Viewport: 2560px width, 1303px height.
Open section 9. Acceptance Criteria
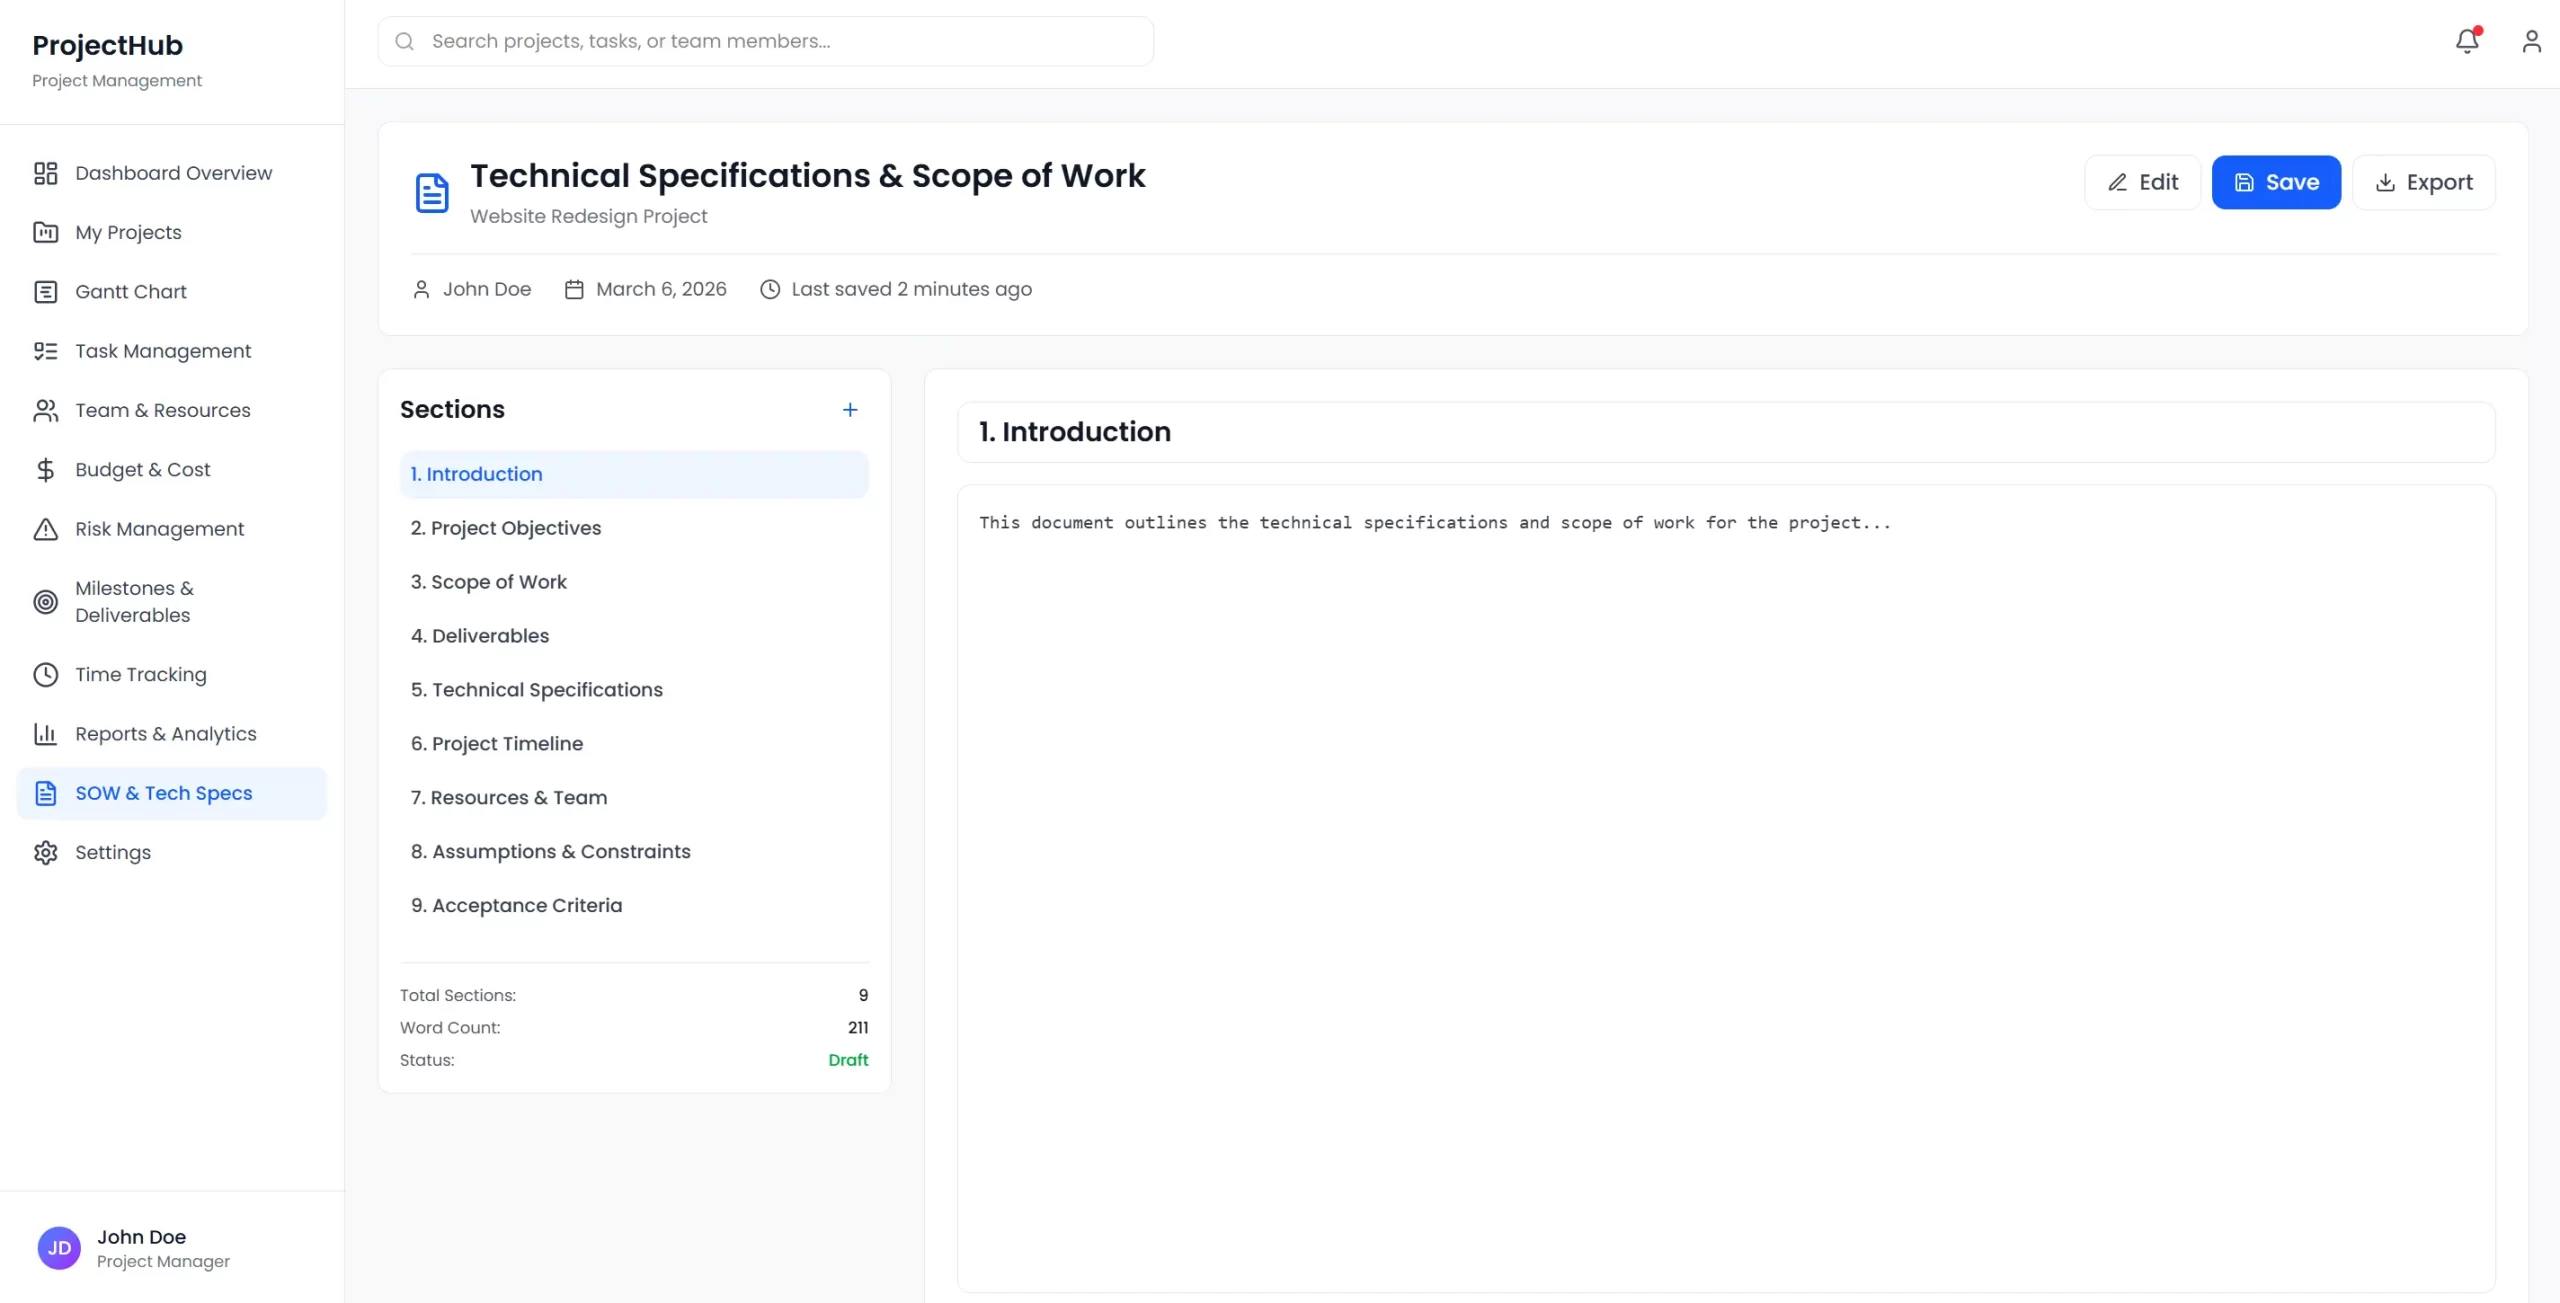[516, 906]
